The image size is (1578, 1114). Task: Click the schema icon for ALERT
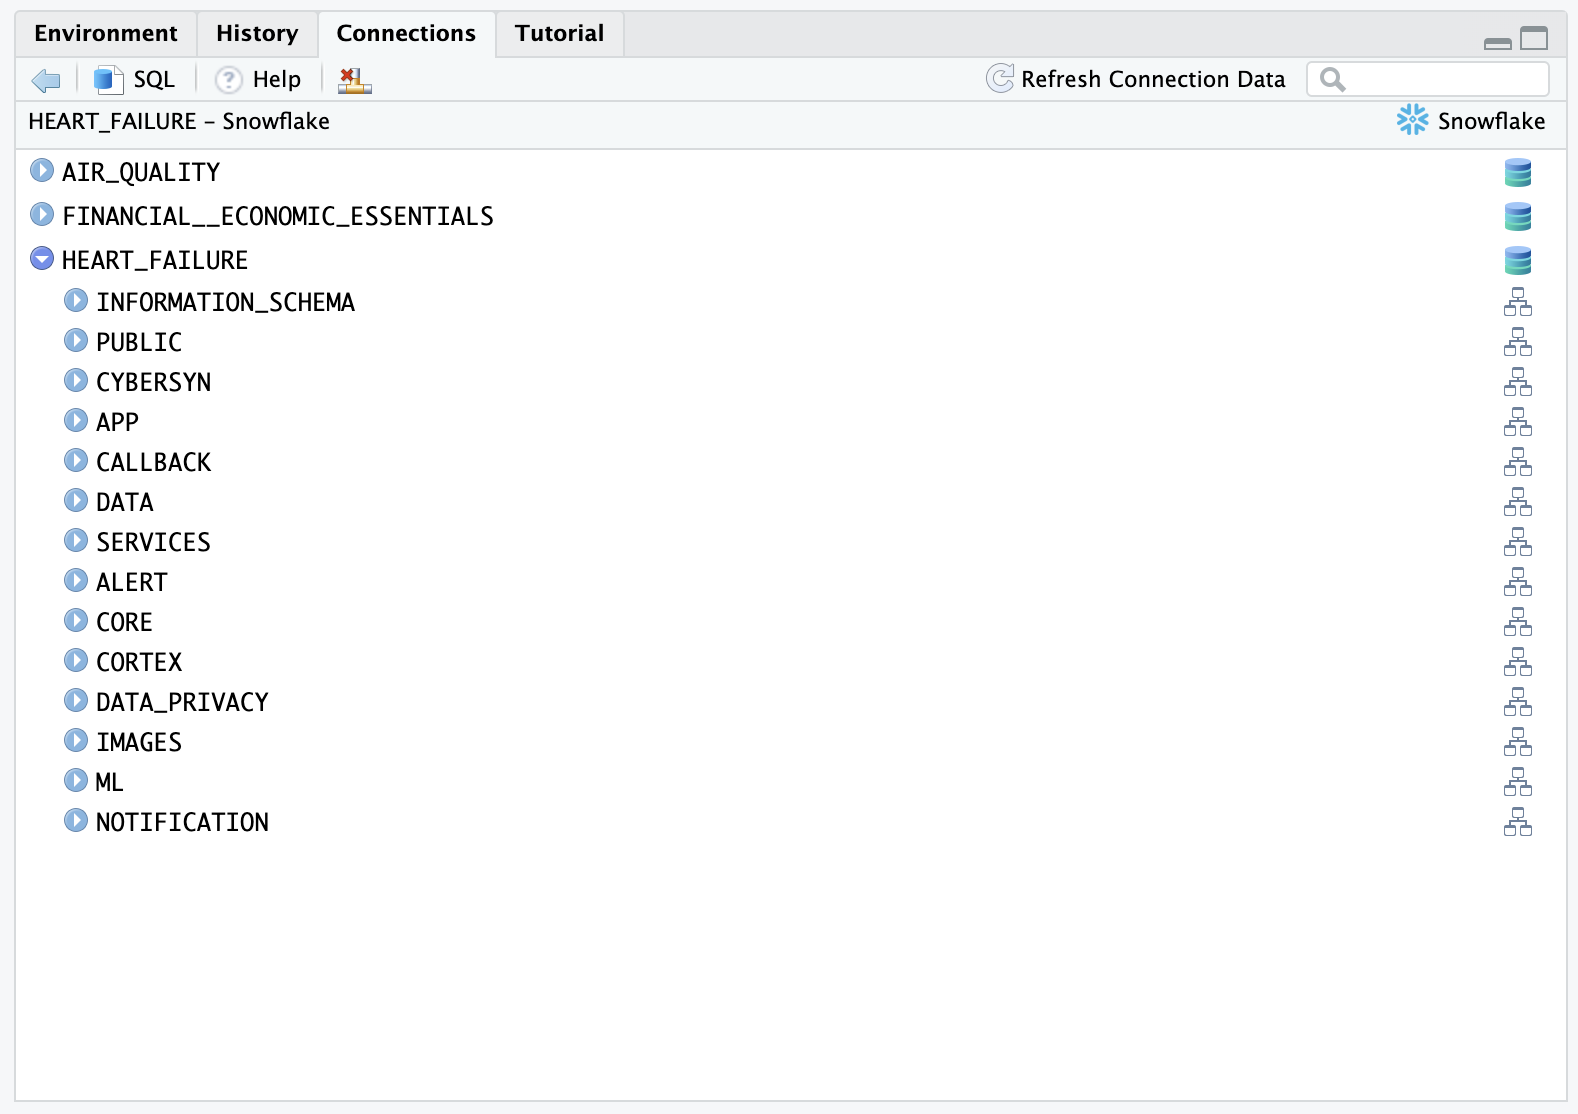point(1518,582)
